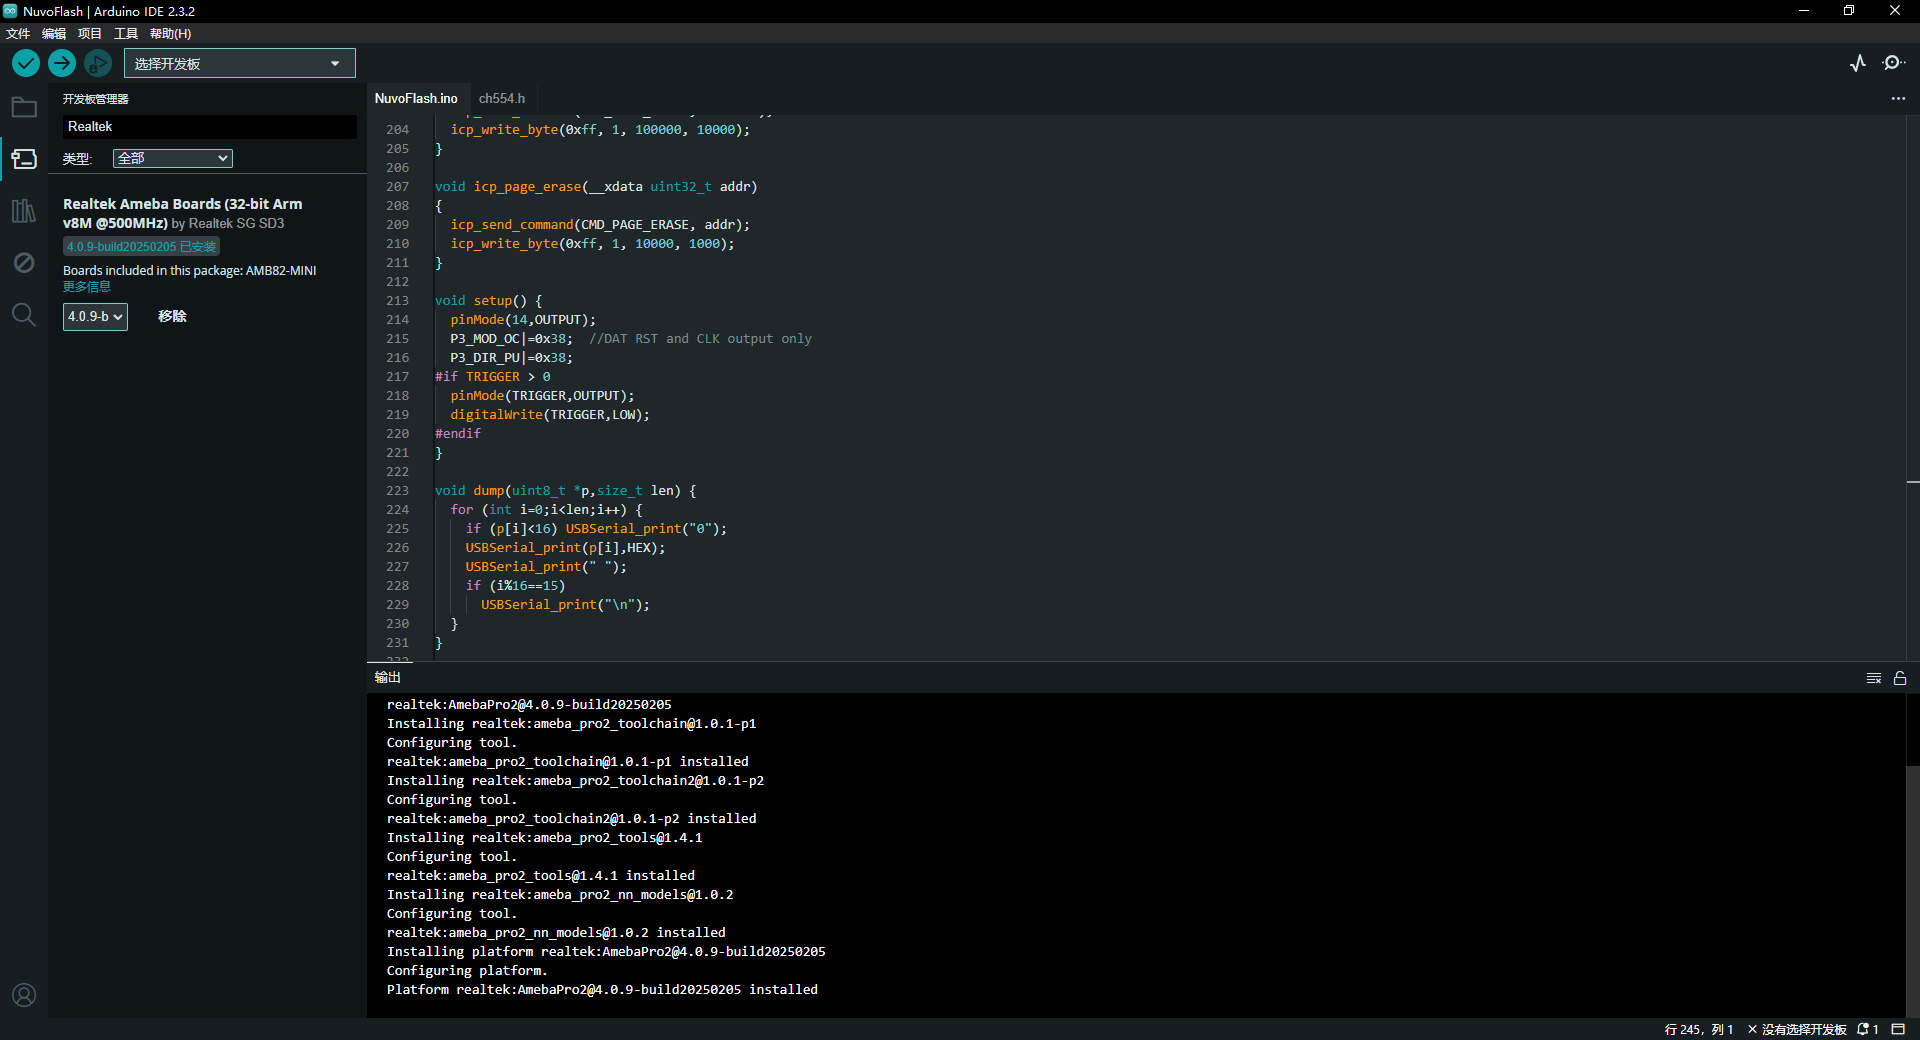This screenshot has width=1920, height=1040.
Task: Open the Arduino IDE title bar app icon
Action: [10, 11]
